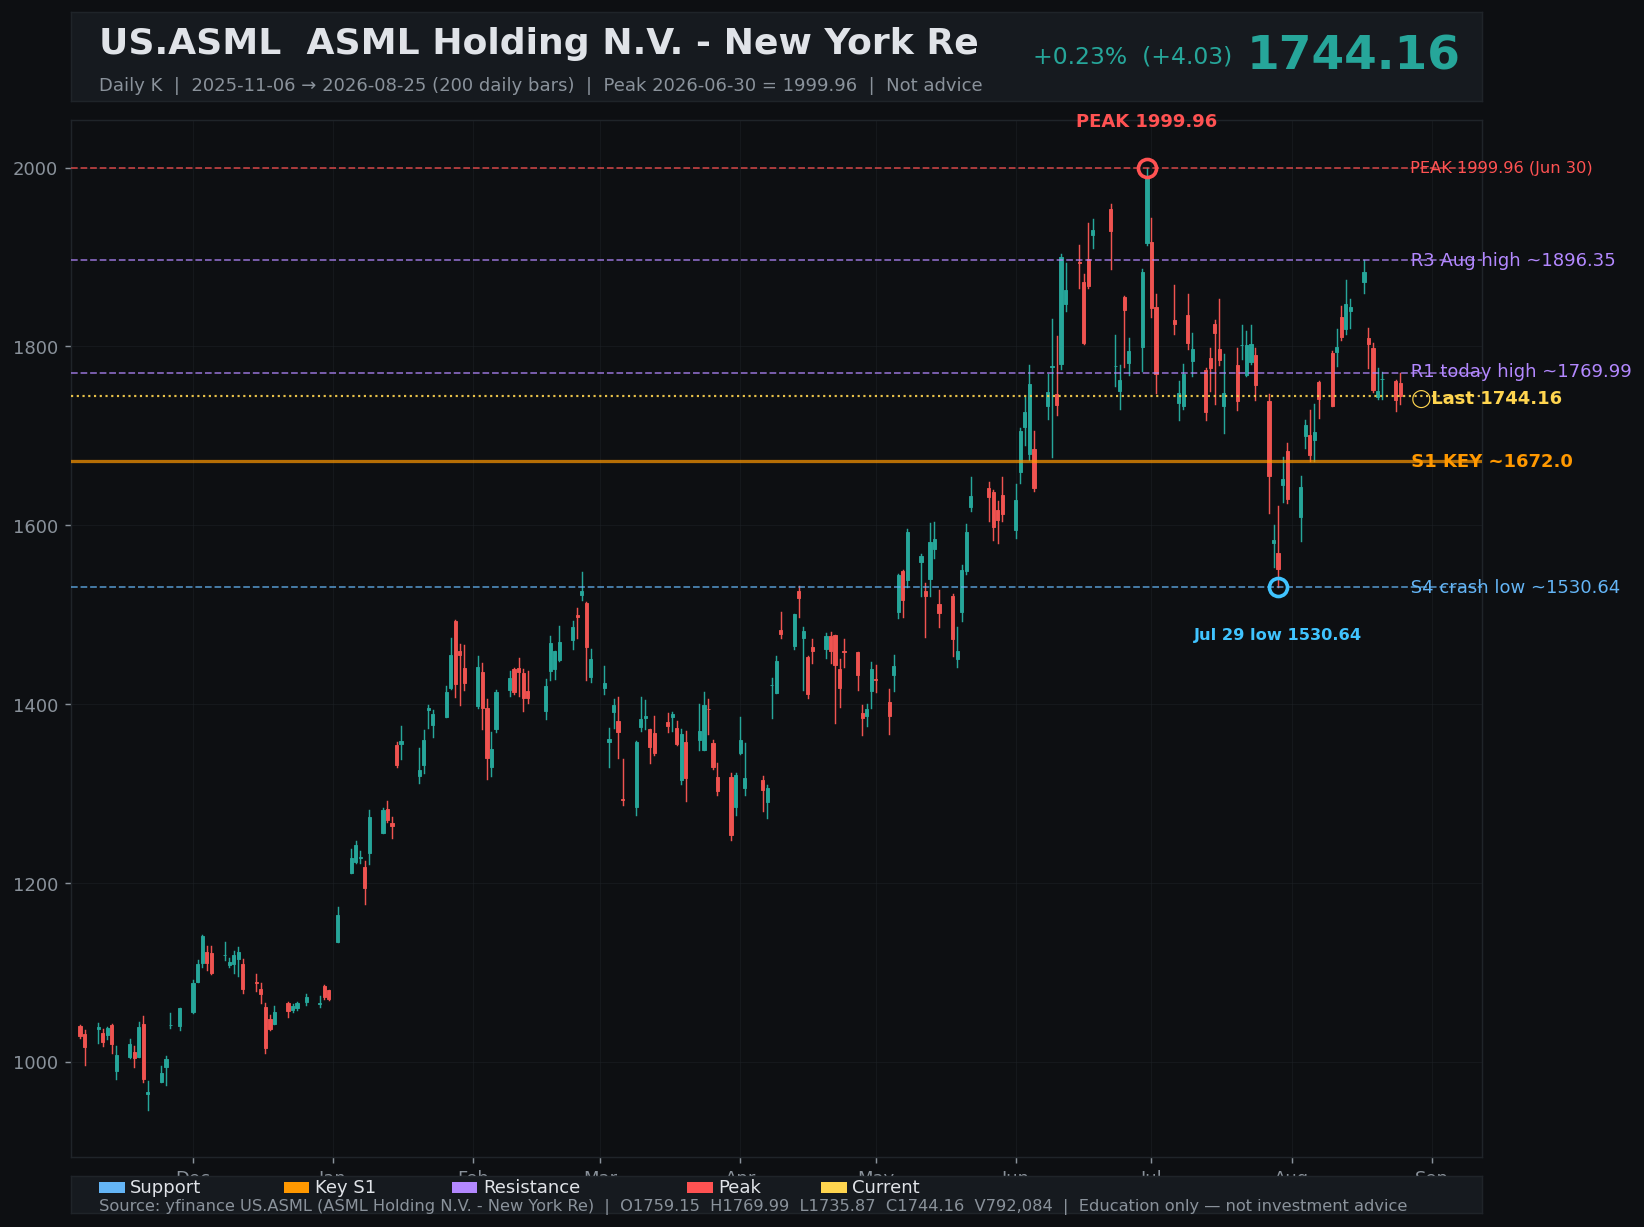Click the 'Last 1744.16' label
This screenshot has width=1644, height=1227.
[x=1496, y=398]
